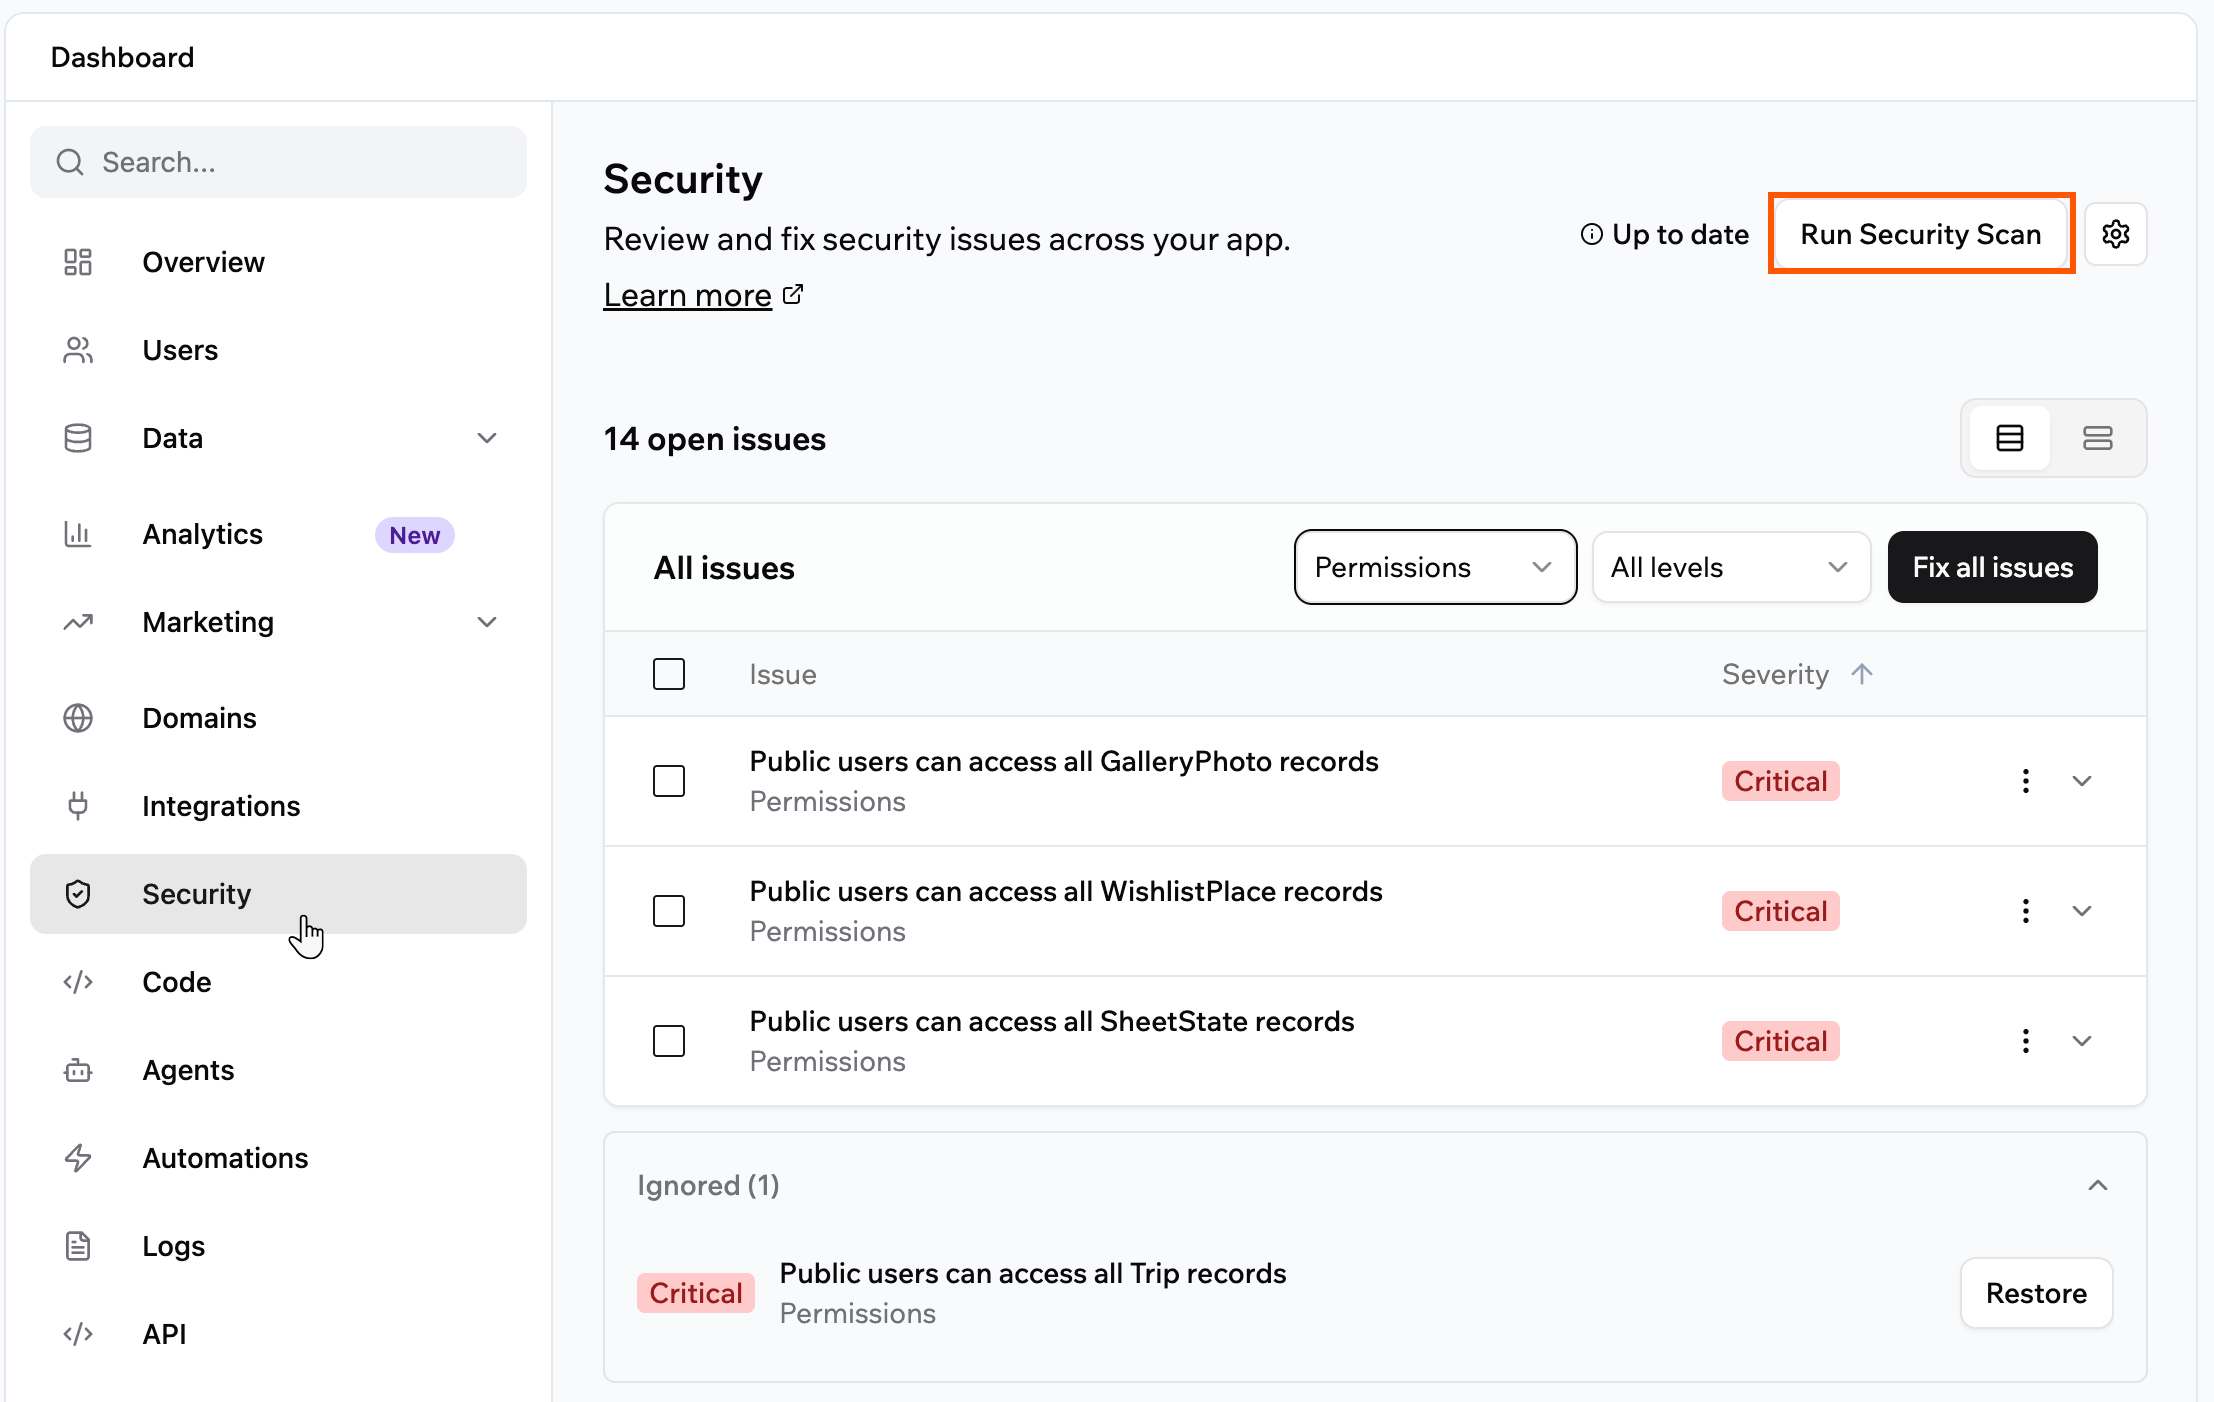Image resolution: width=2214 pixels, height=1402 pixels.
Task: Click the search magnifier icon
Action: (x=70, y=162)
